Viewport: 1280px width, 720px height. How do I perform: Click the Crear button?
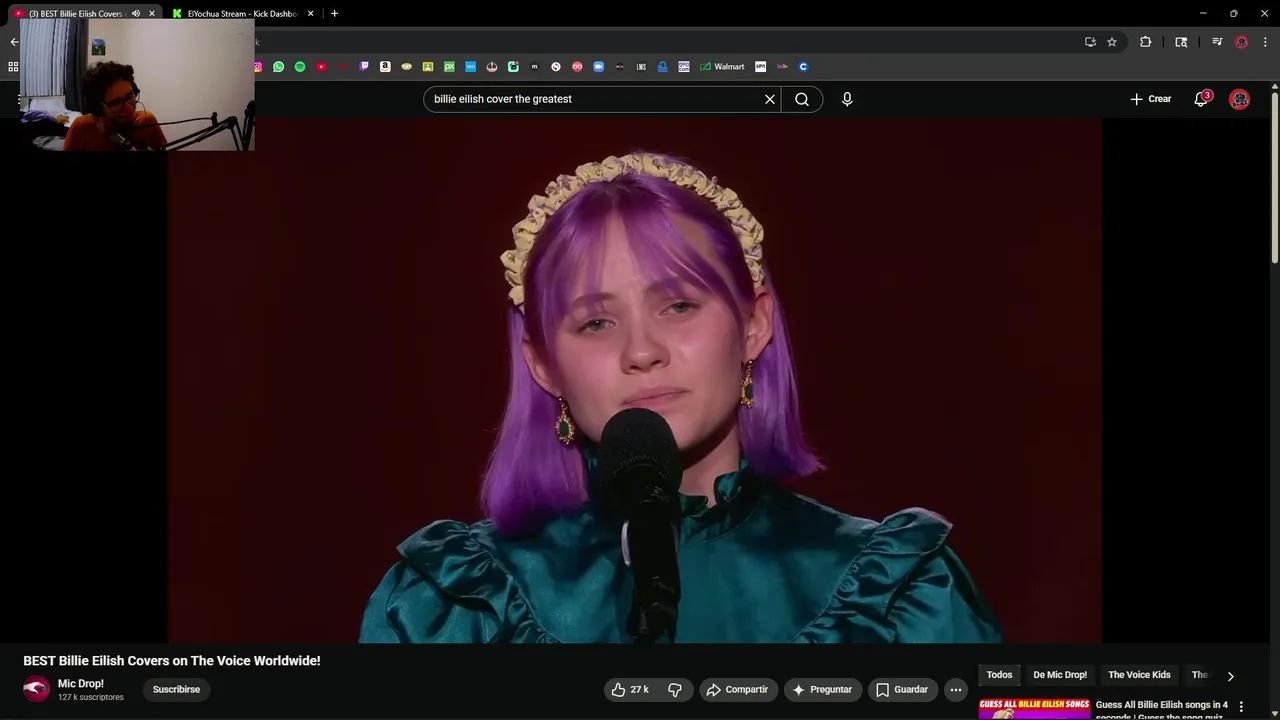[1151, 99]
